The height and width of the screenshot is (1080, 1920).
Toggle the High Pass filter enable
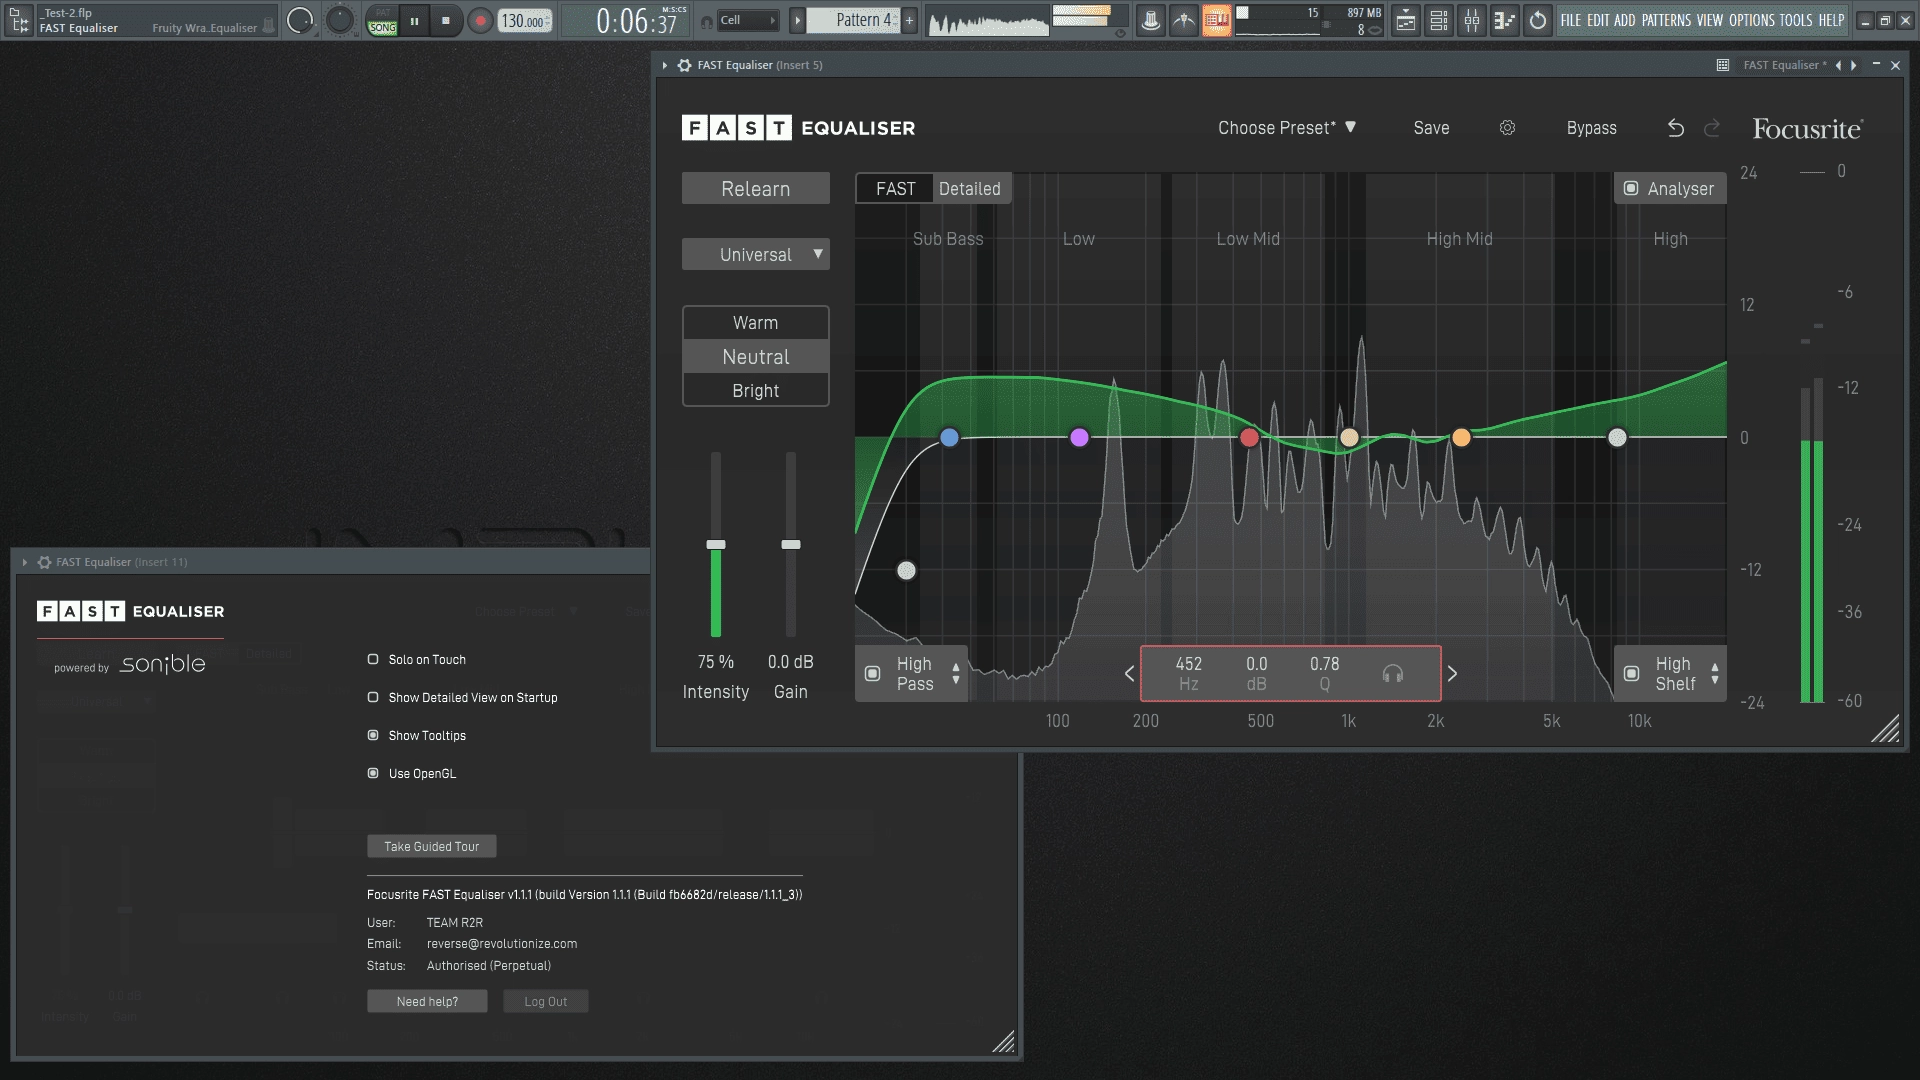[x=872, y=674]
